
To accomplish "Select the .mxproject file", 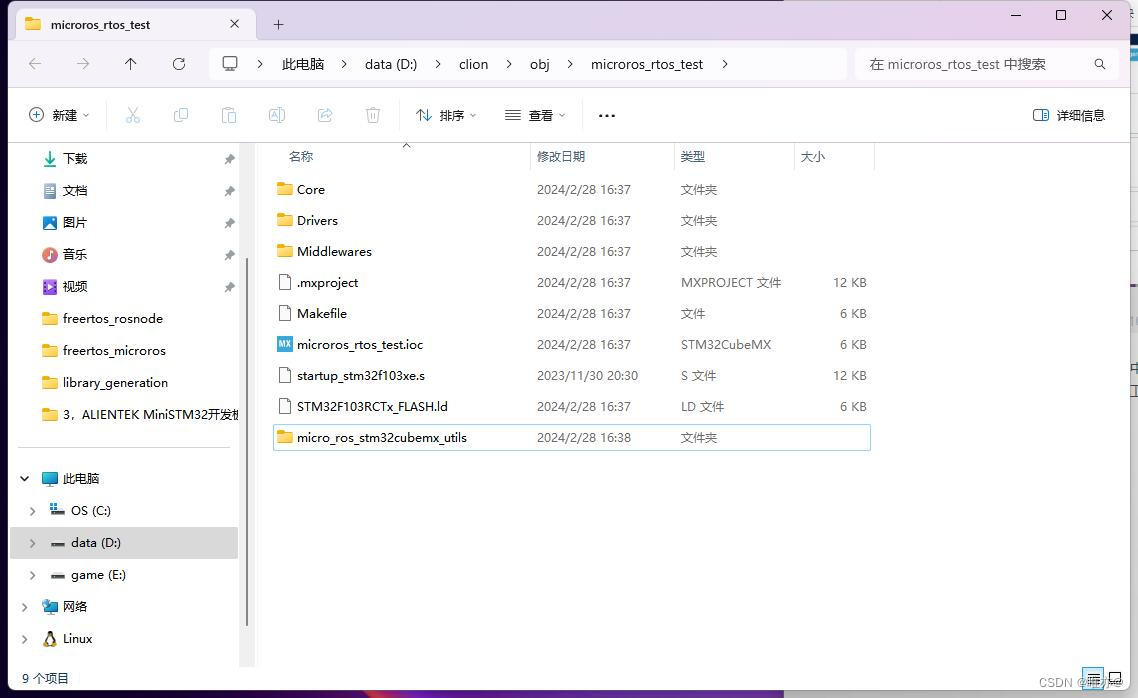I will [571, 282].
